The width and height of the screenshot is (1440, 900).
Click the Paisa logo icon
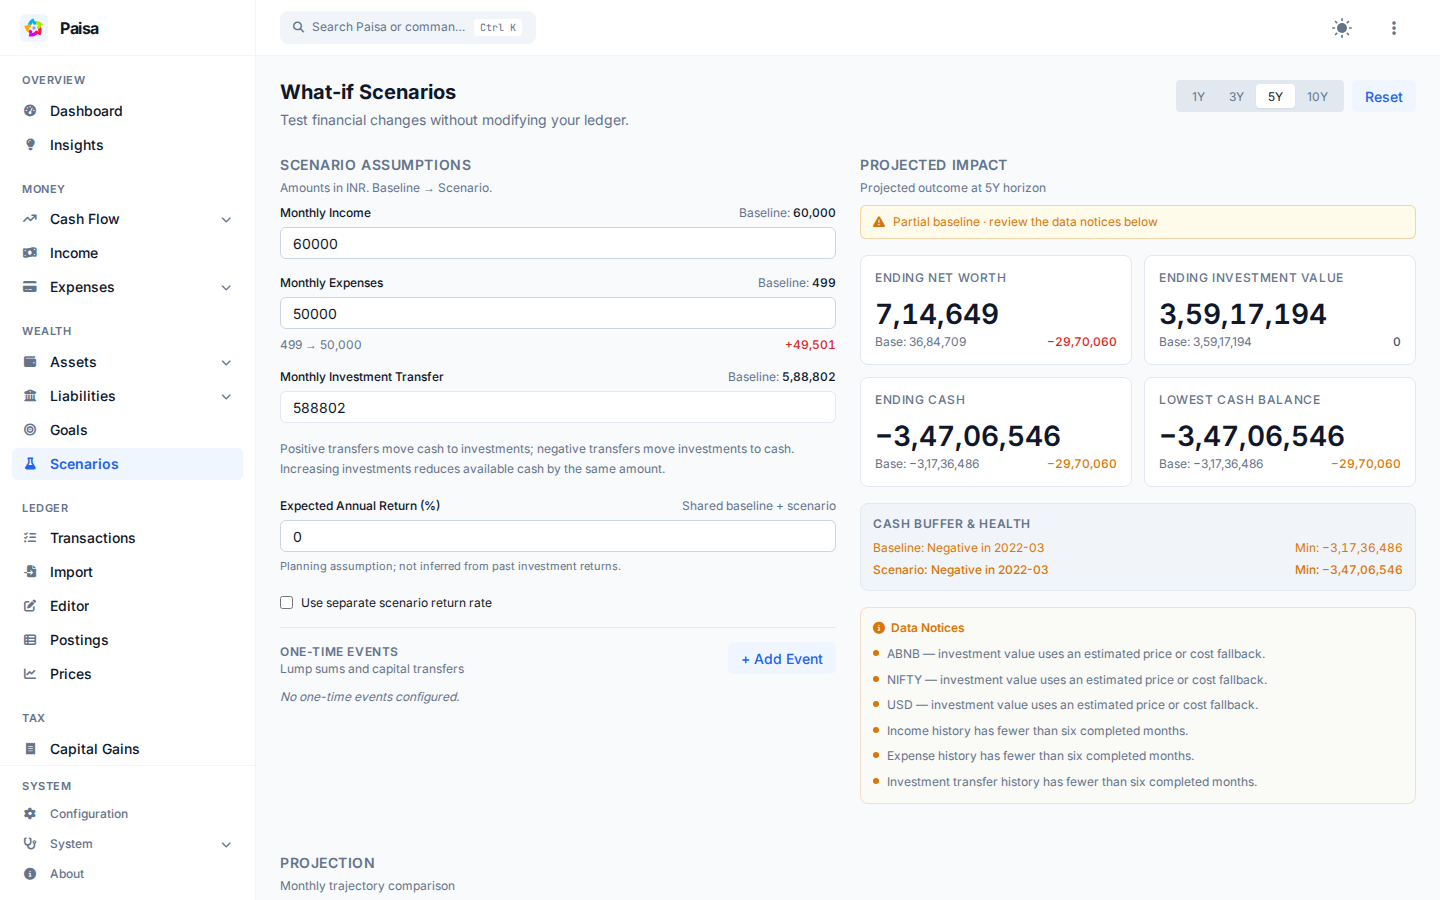34,28
